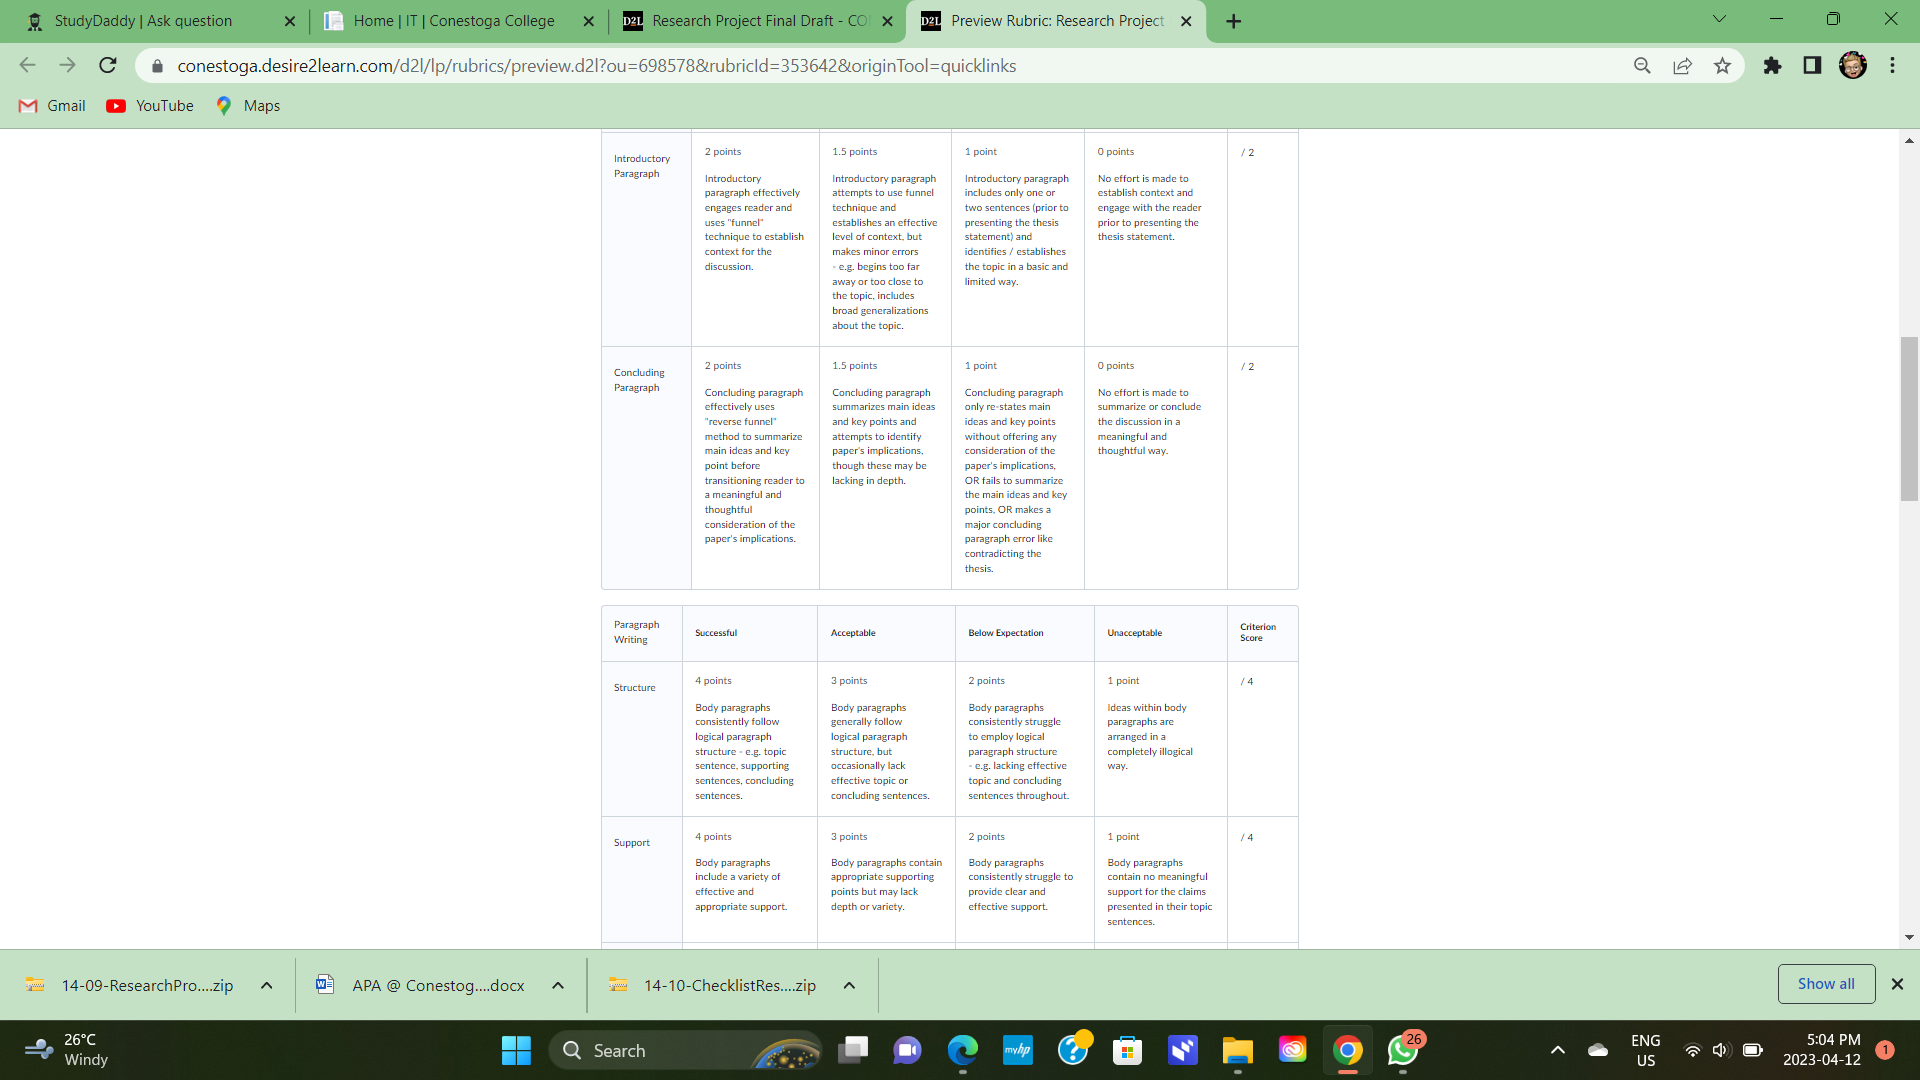The width and height of the screenshot is (1920, 1080).
Task: Expand options for 14-09-ResearchPro zip download
Action: [267, 985]
